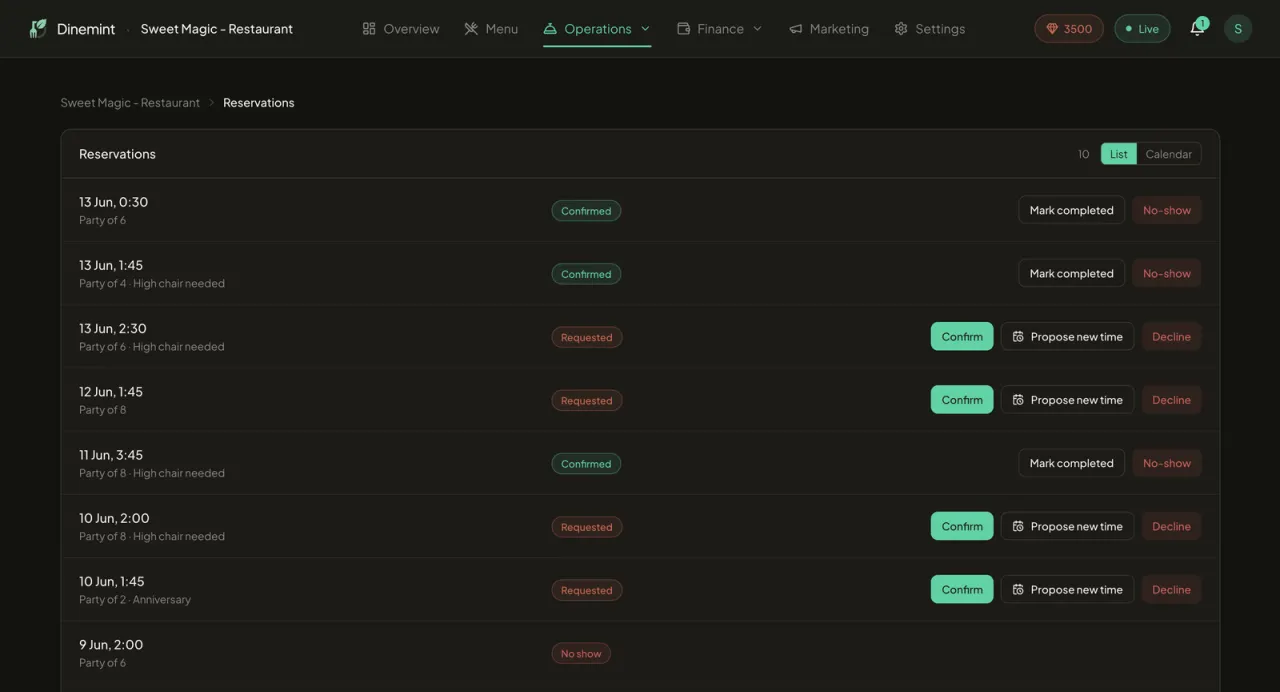
Task: Propose new time for 12 Jun, 1:45
Action: tap(1067, 399)
